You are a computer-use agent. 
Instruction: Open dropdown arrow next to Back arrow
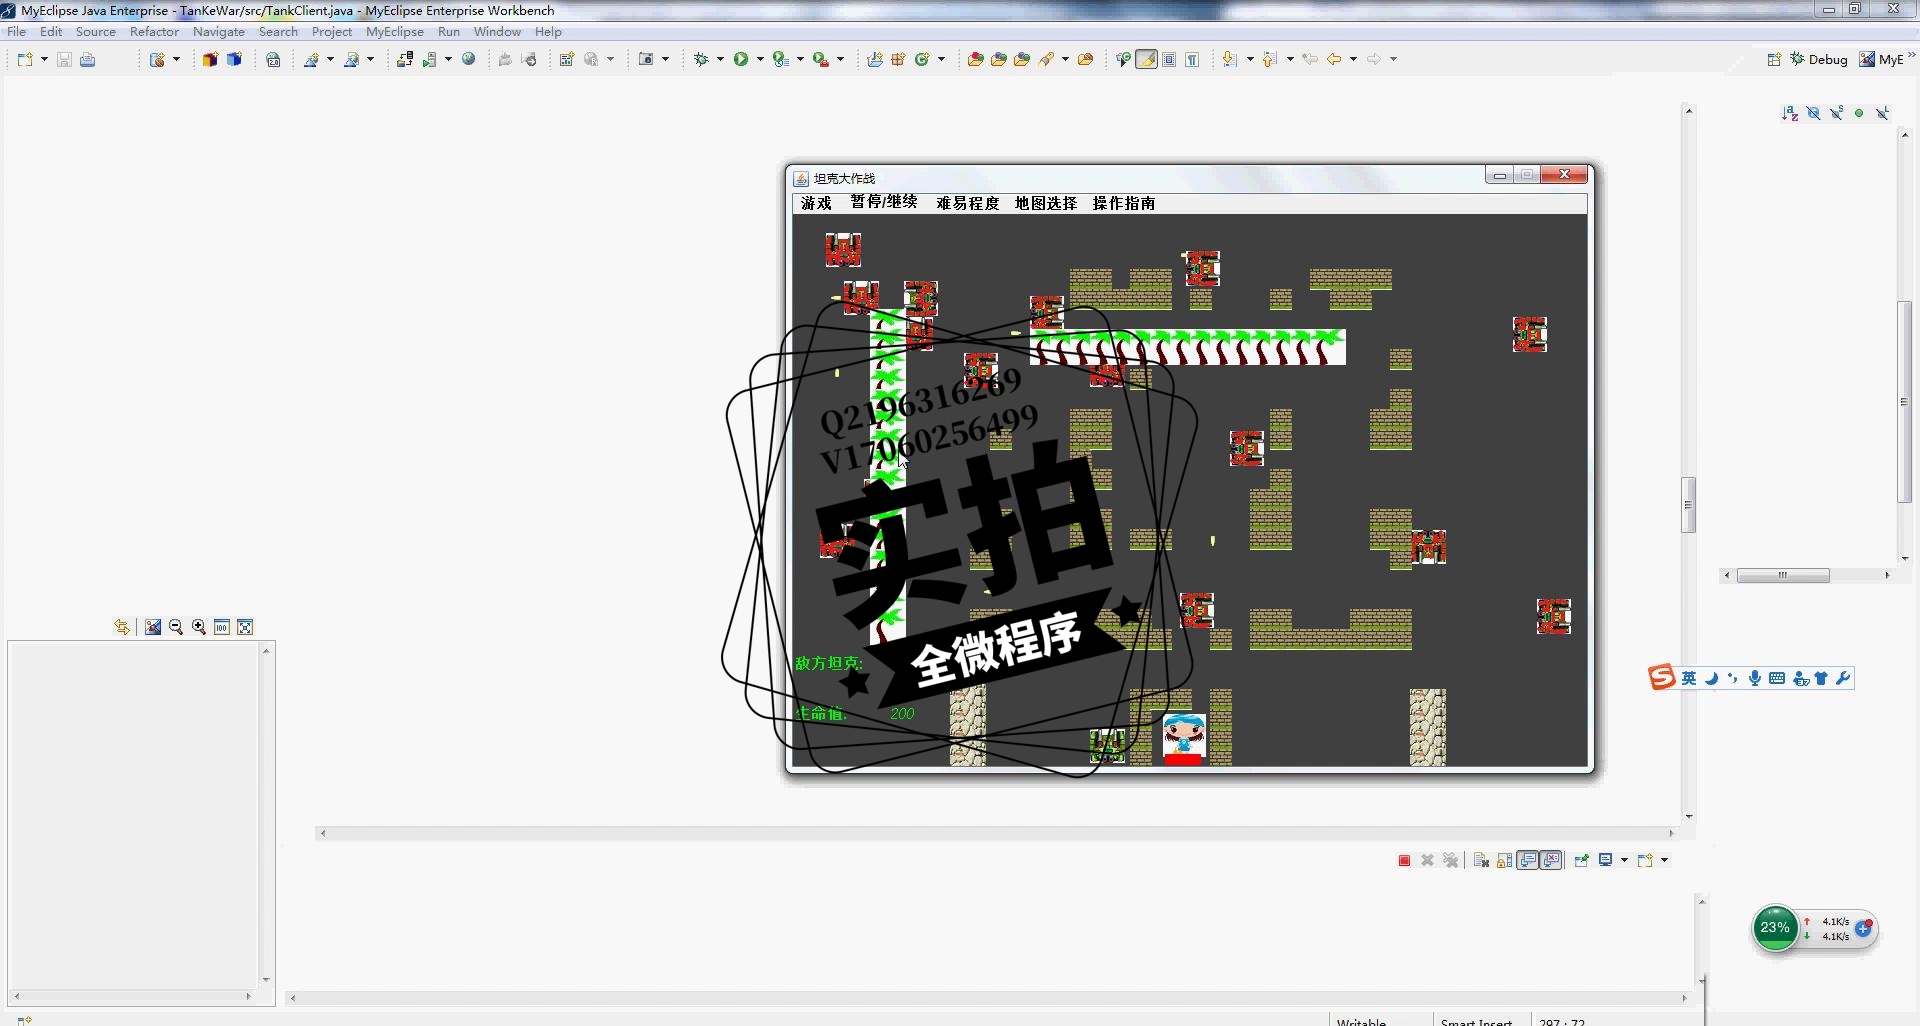[1353, 59]
